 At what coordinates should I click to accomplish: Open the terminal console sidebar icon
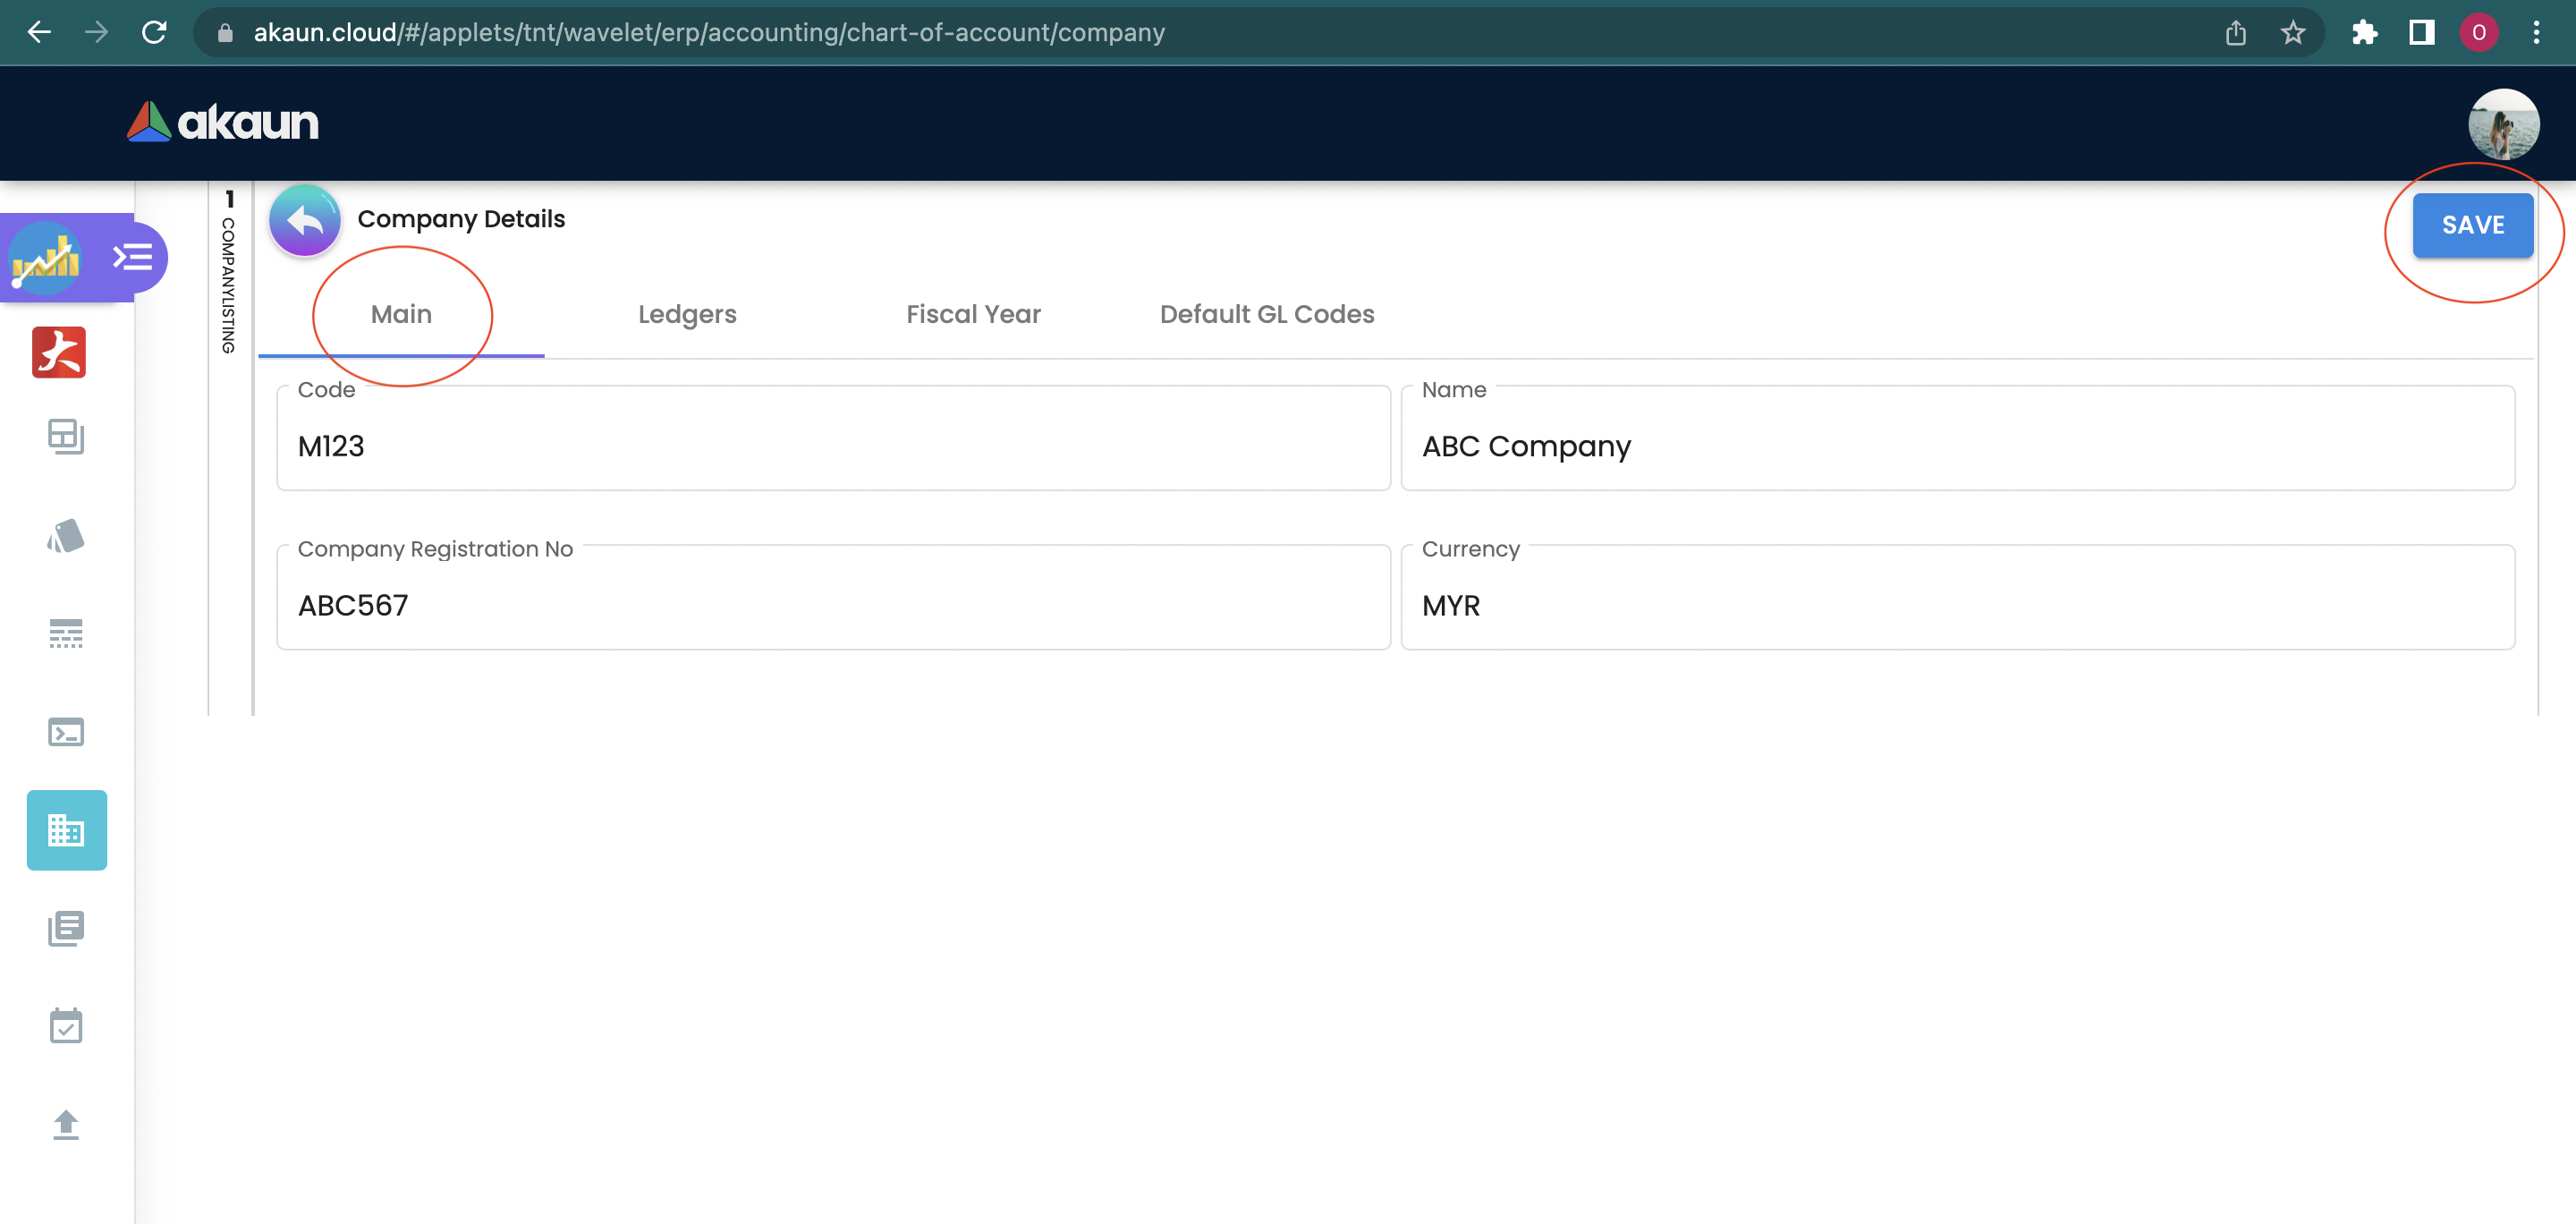pos(66,733)
